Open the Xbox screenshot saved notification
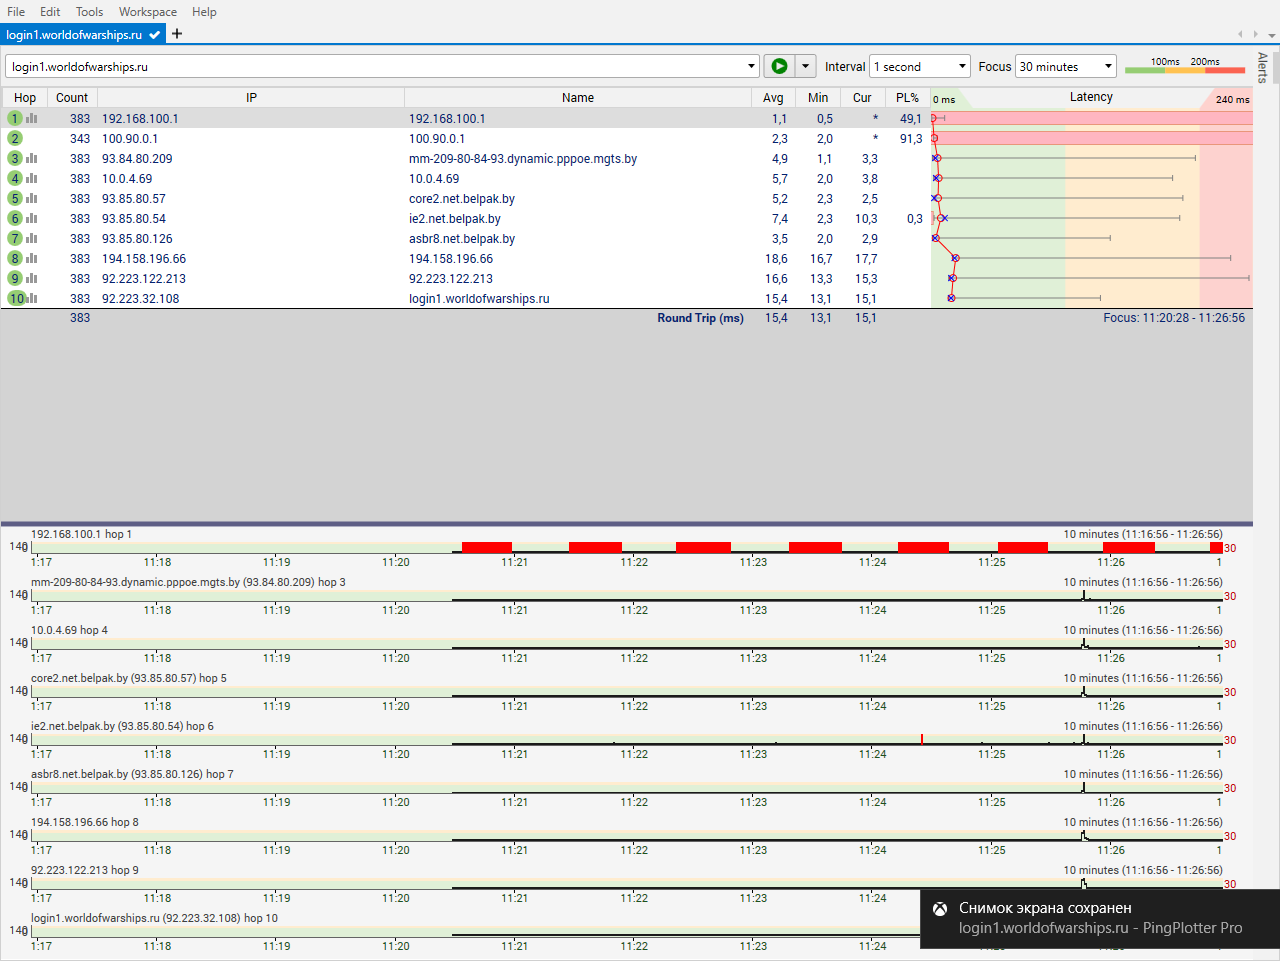This screenshot has width=1280, height=961. tap(1100, 918)
